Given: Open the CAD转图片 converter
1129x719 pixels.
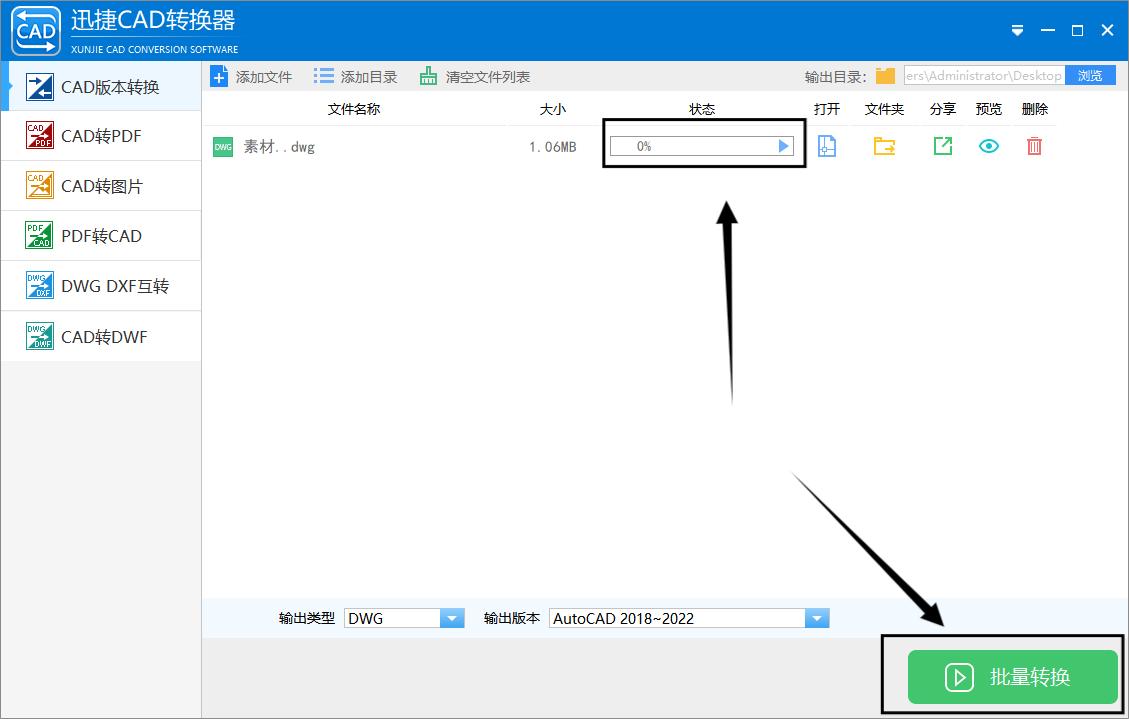Looking at the screenshot, I should 101,186.
